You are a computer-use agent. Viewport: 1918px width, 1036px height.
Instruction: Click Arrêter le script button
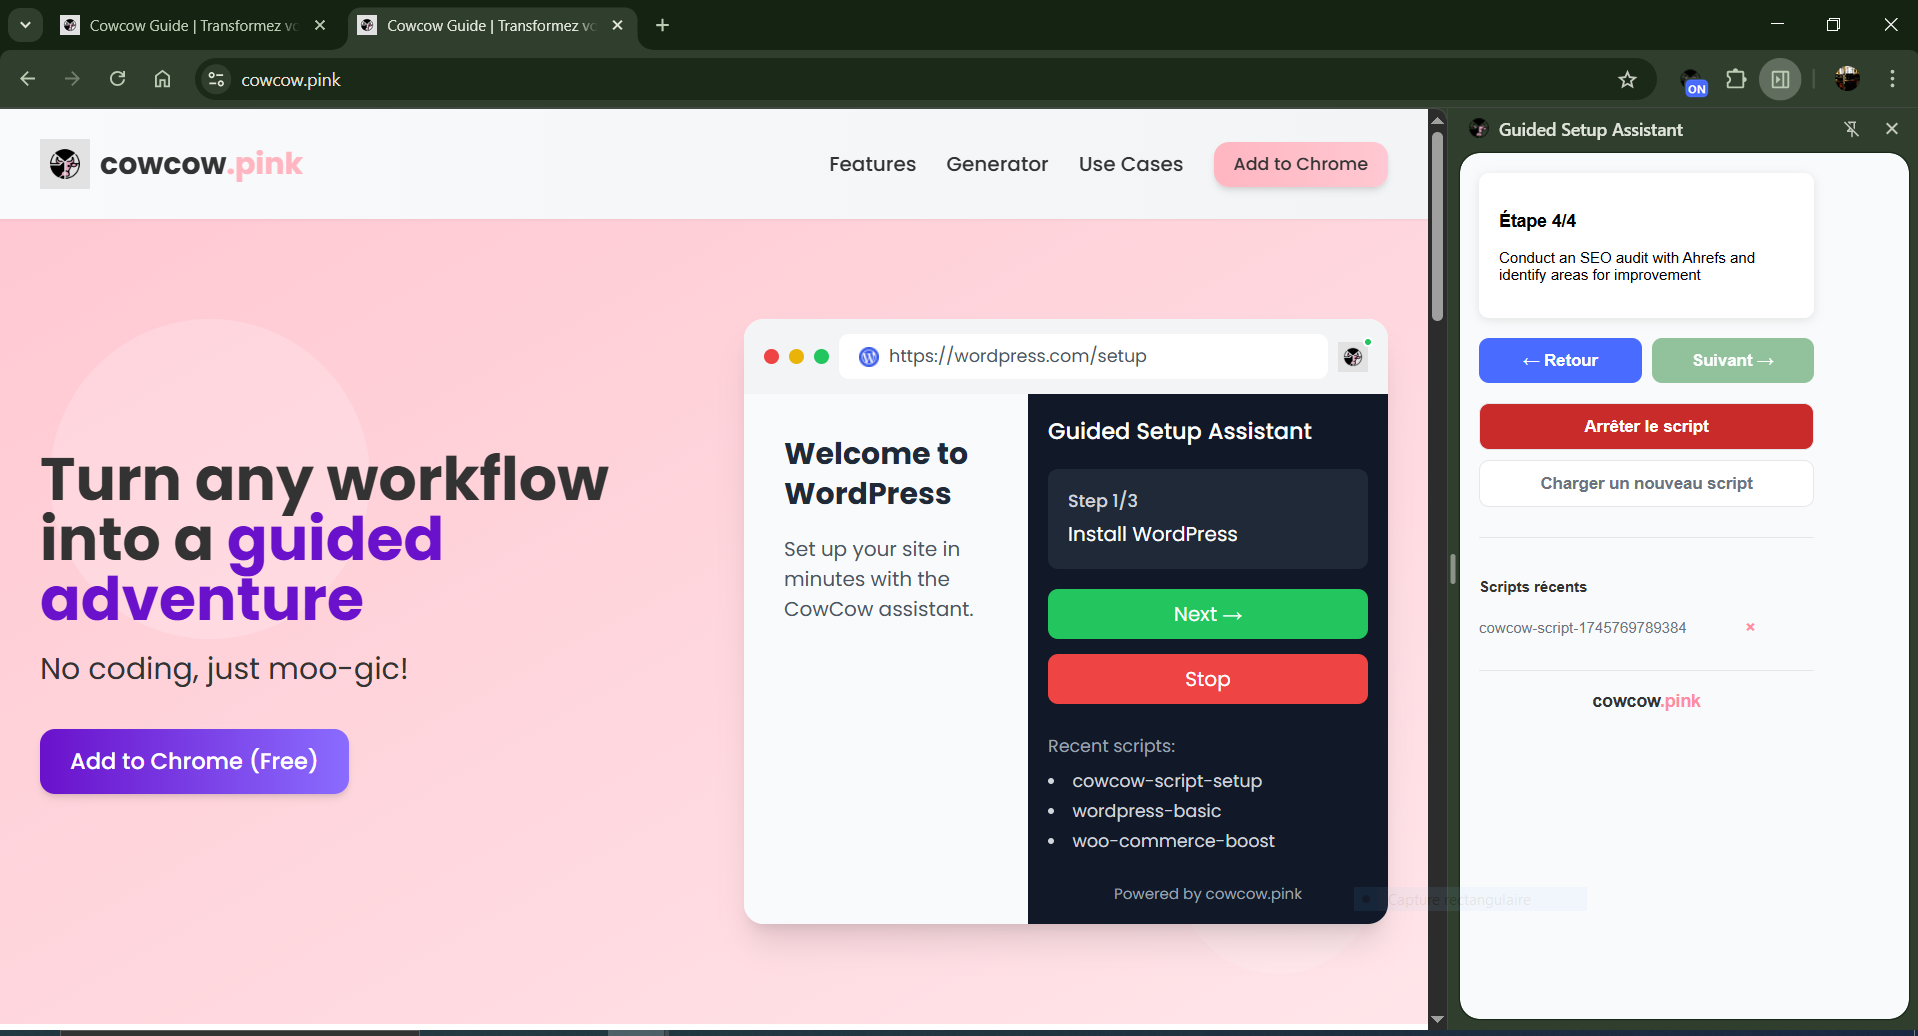coord(1646,426)
